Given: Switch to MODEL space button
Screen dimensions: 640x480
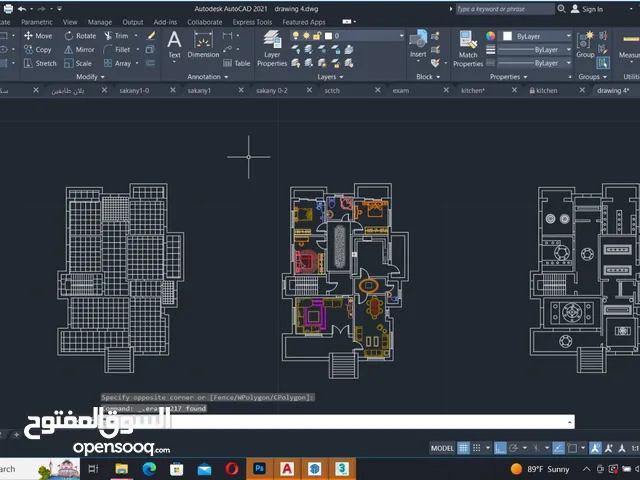Looking at the screenshot, I should (x=442, y=448).
